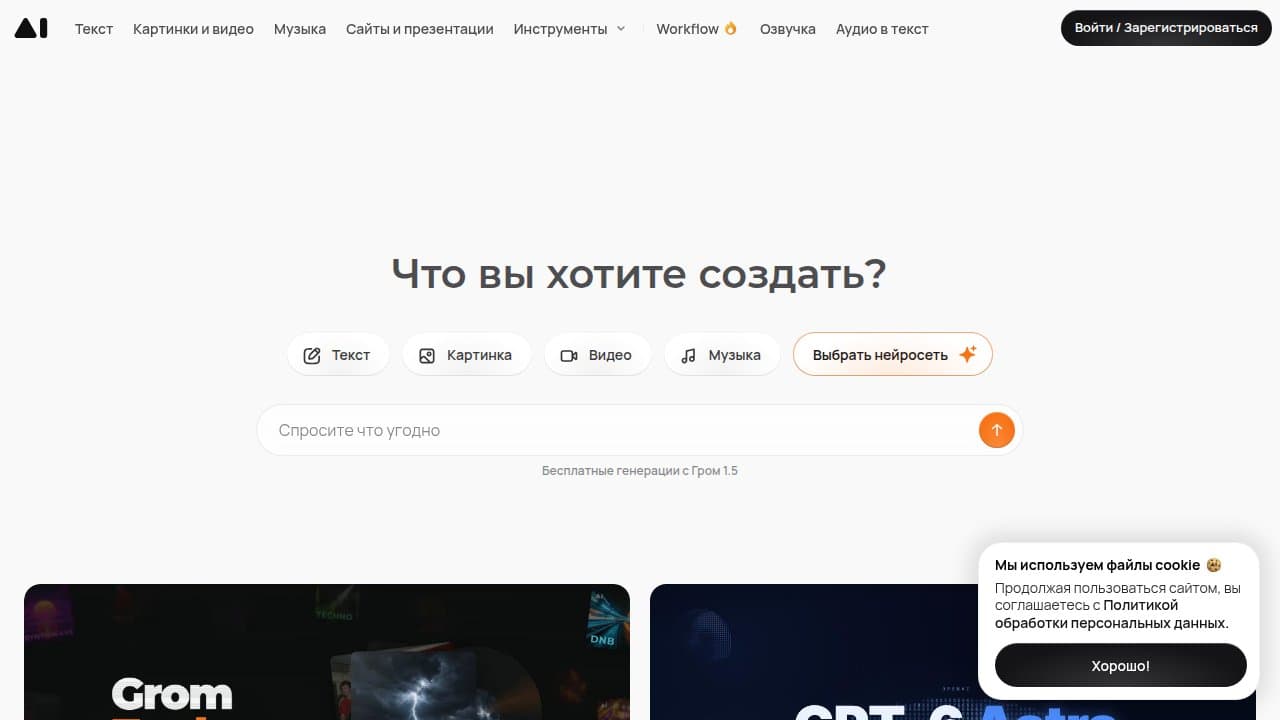1280x720 pixels.
Task: Open the Grom promo banner
Action: click(327, 652)
